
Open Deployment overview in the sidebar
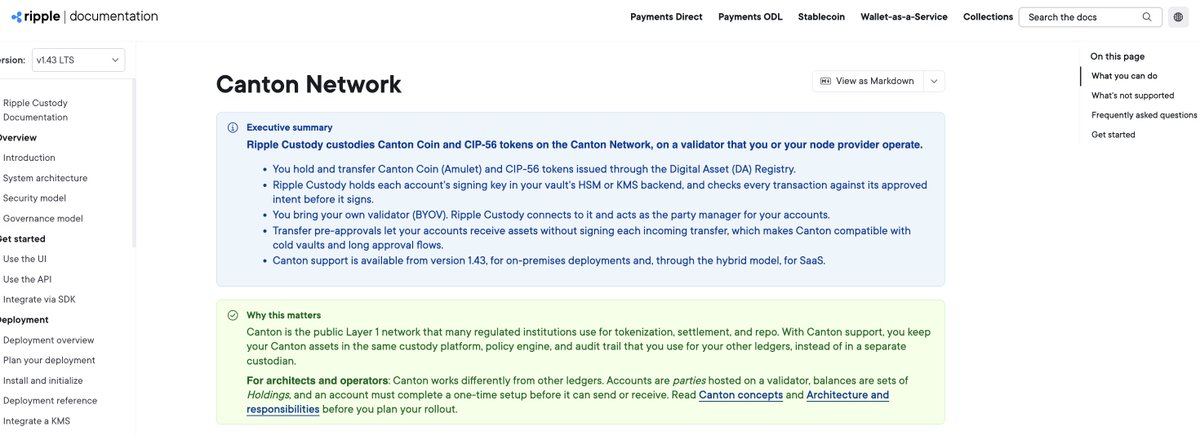(48, 340)
